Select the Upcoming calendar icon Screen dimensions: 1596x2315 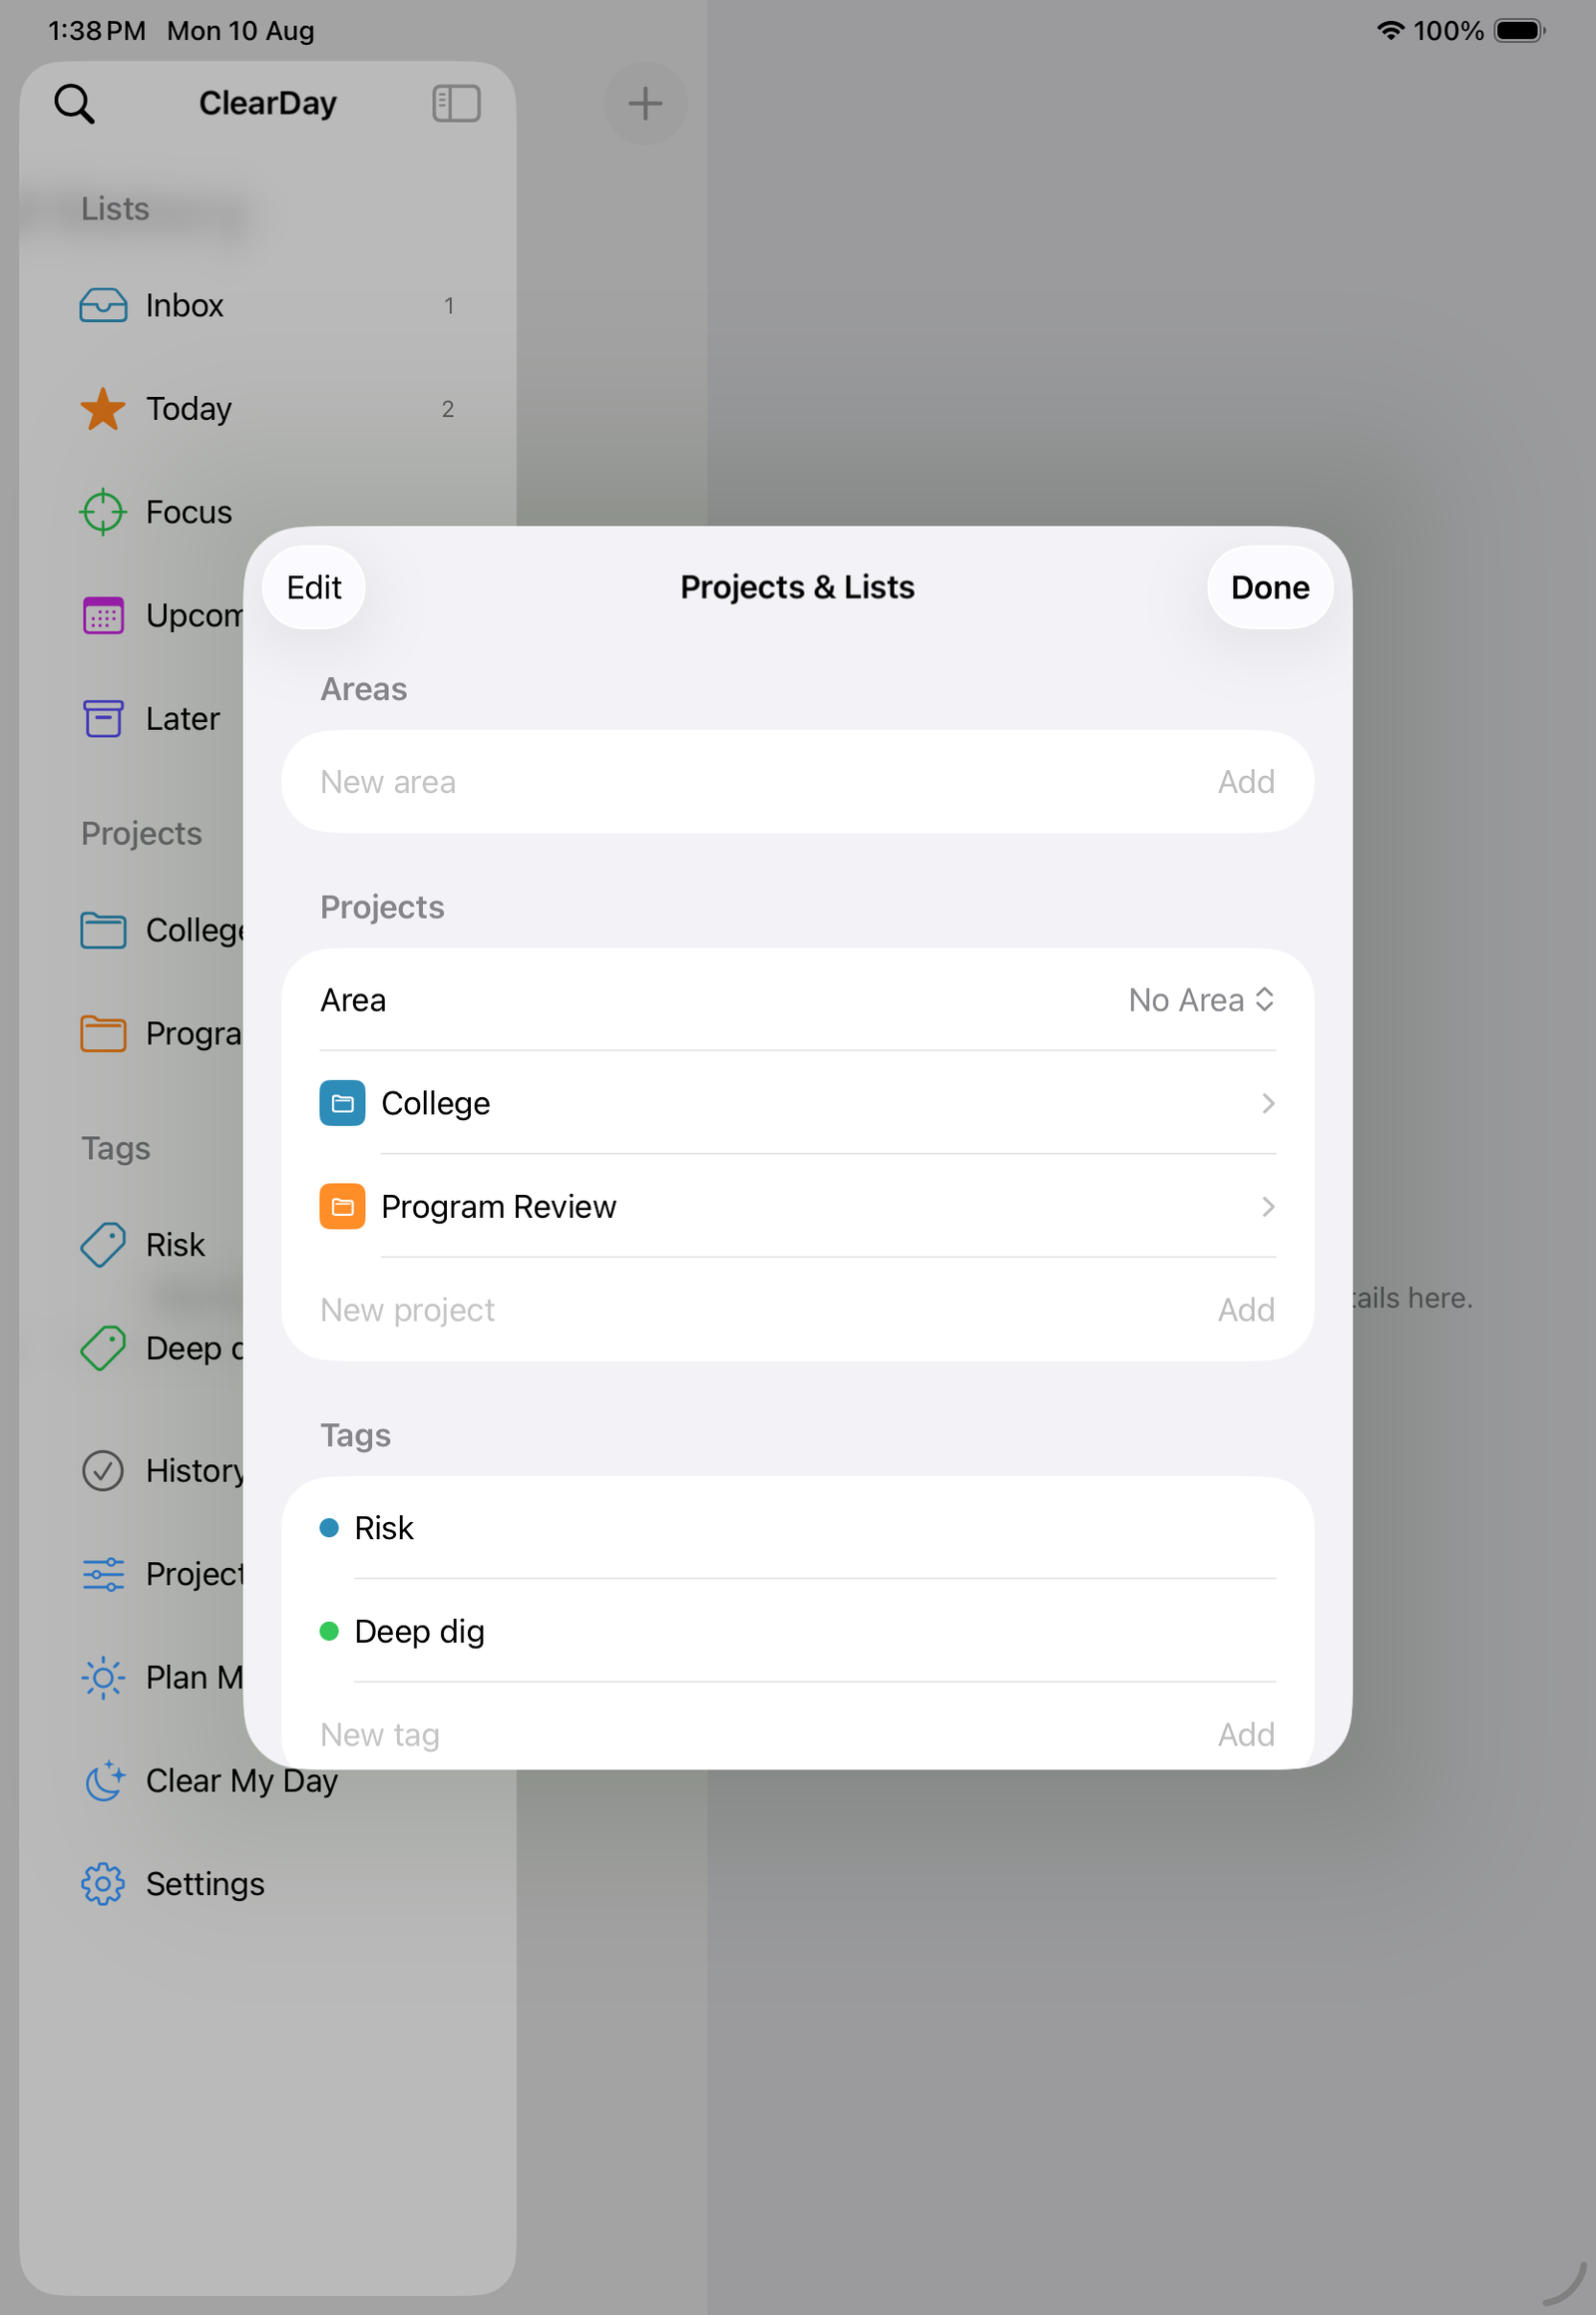tap(103, 616)
